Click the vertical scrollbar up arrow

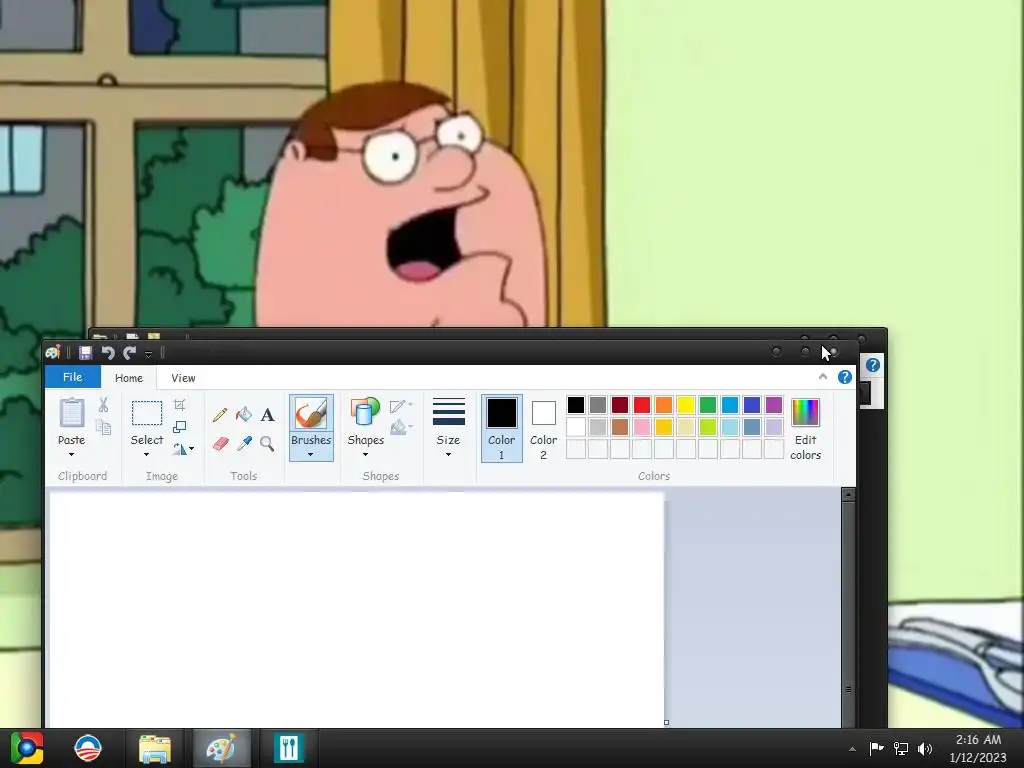point(848,495)
